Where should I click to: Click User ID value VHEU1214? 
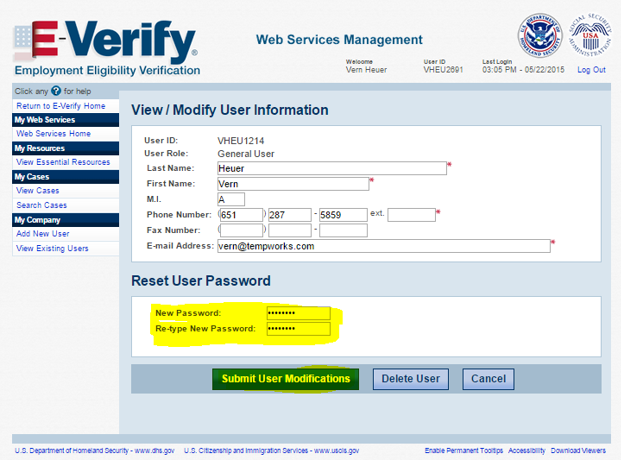click(x=241, y=141)
